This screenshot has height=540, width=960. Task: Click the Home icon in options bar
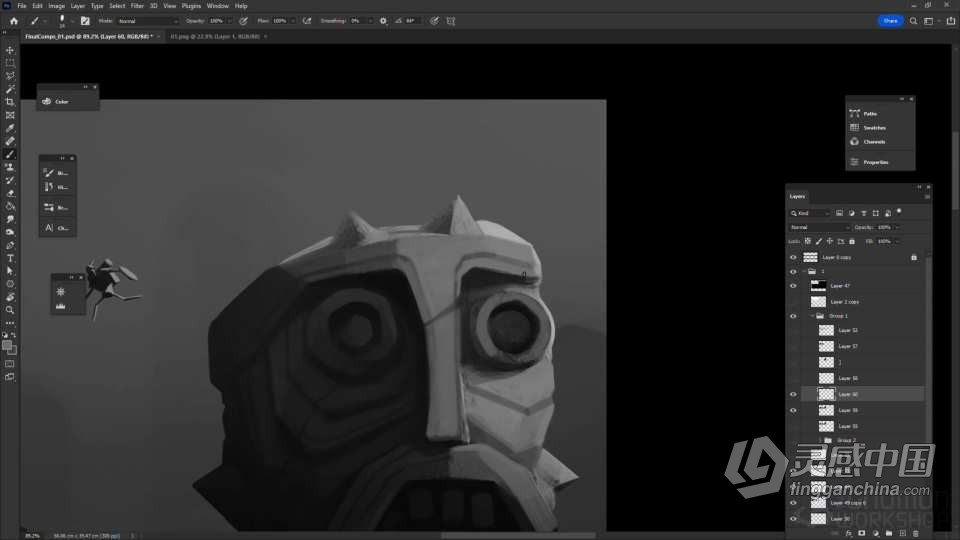click(13, 21)
